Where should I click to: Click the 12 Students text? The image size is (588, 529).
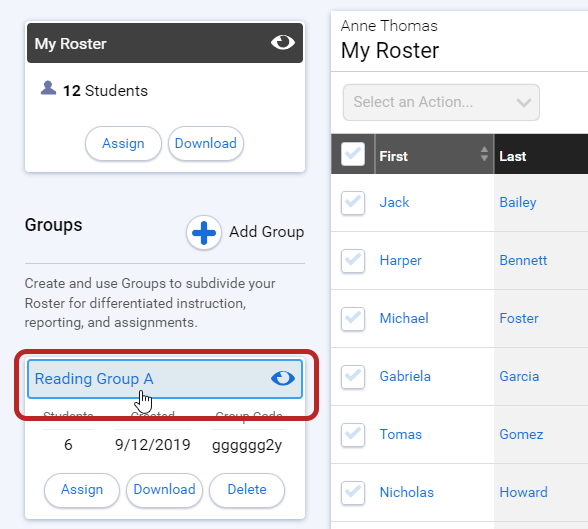pyautogui.click(x=105, y=91)
